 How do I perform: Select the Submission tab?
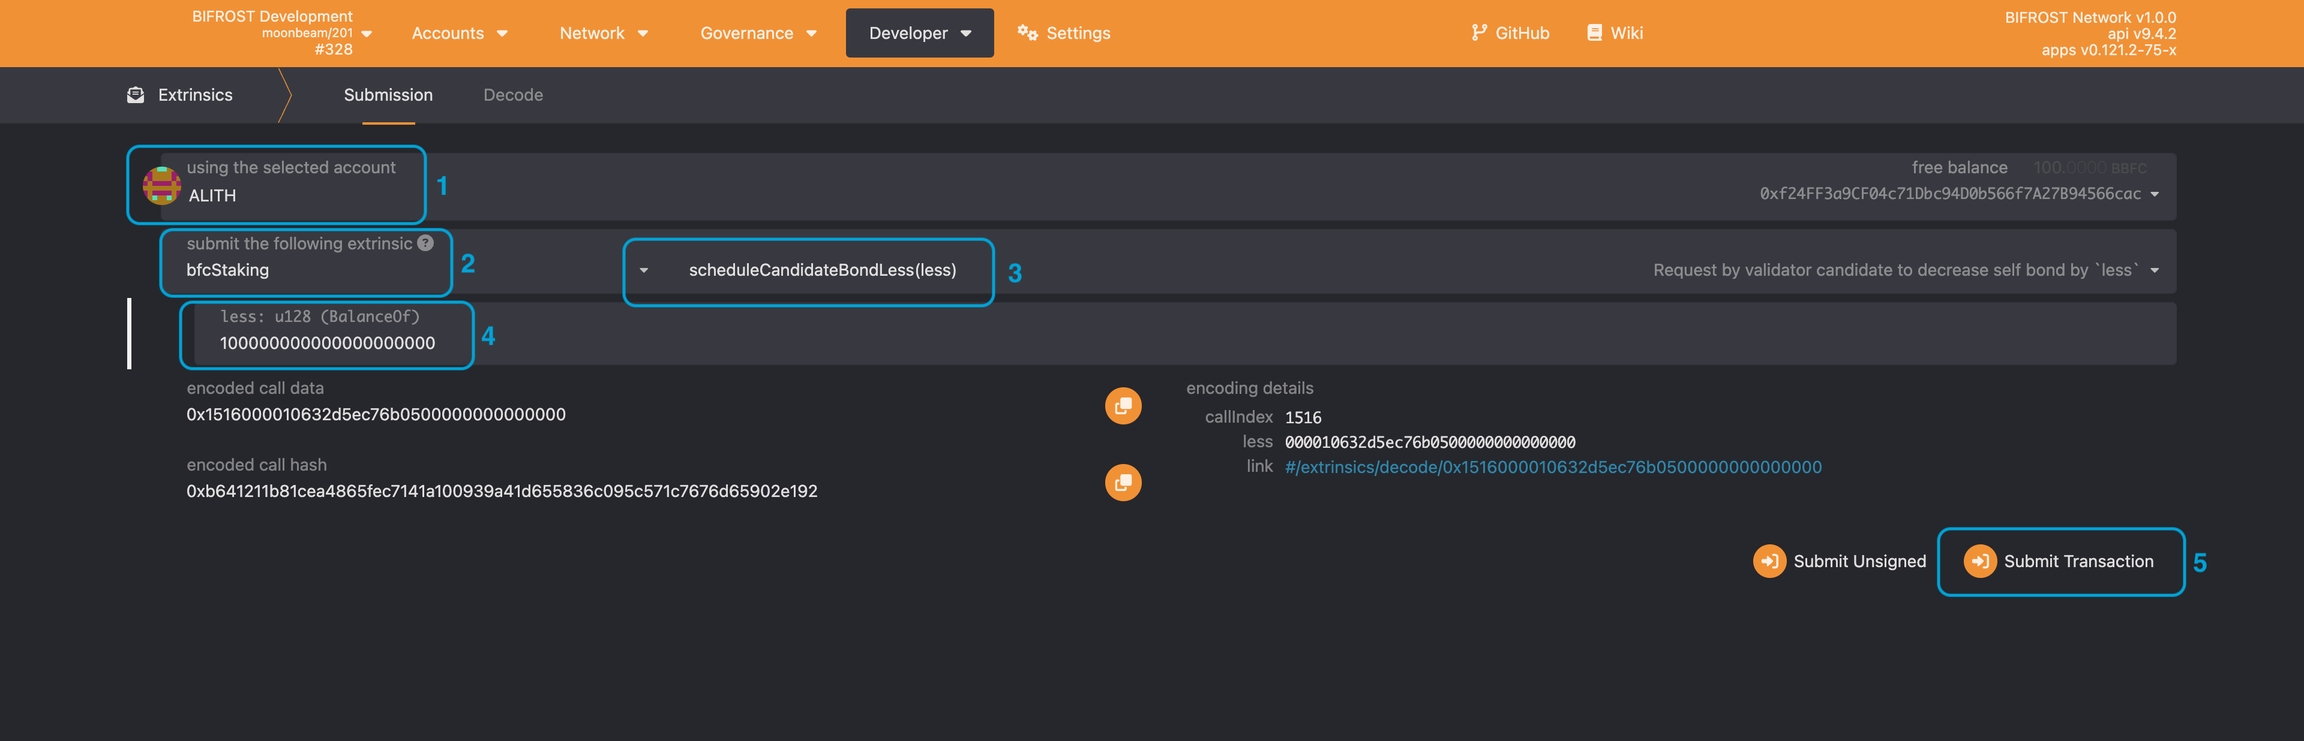click(x=388, y=95)
